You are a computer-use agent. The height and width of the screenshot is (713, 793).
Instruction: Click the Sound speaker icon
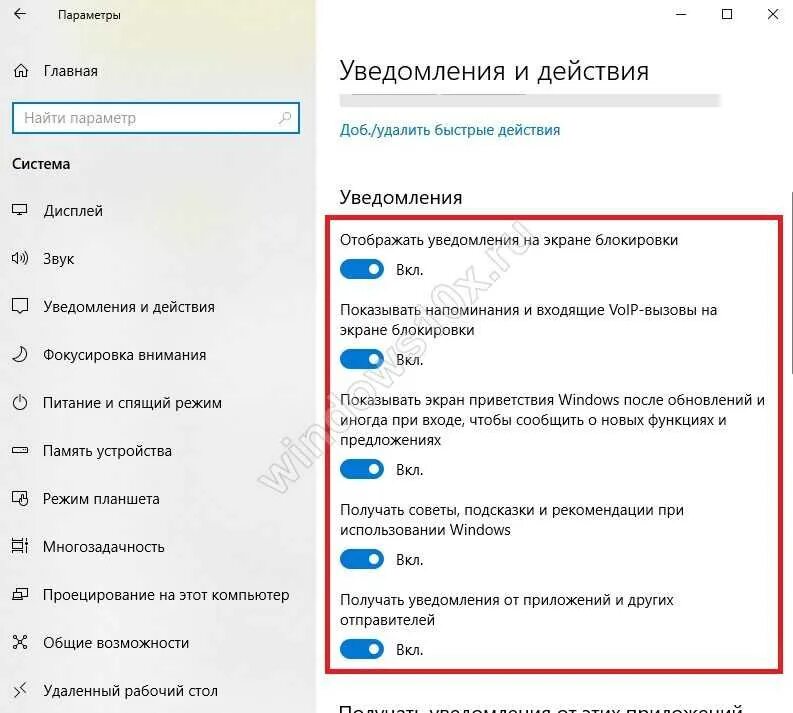click(x=20, y=258)
